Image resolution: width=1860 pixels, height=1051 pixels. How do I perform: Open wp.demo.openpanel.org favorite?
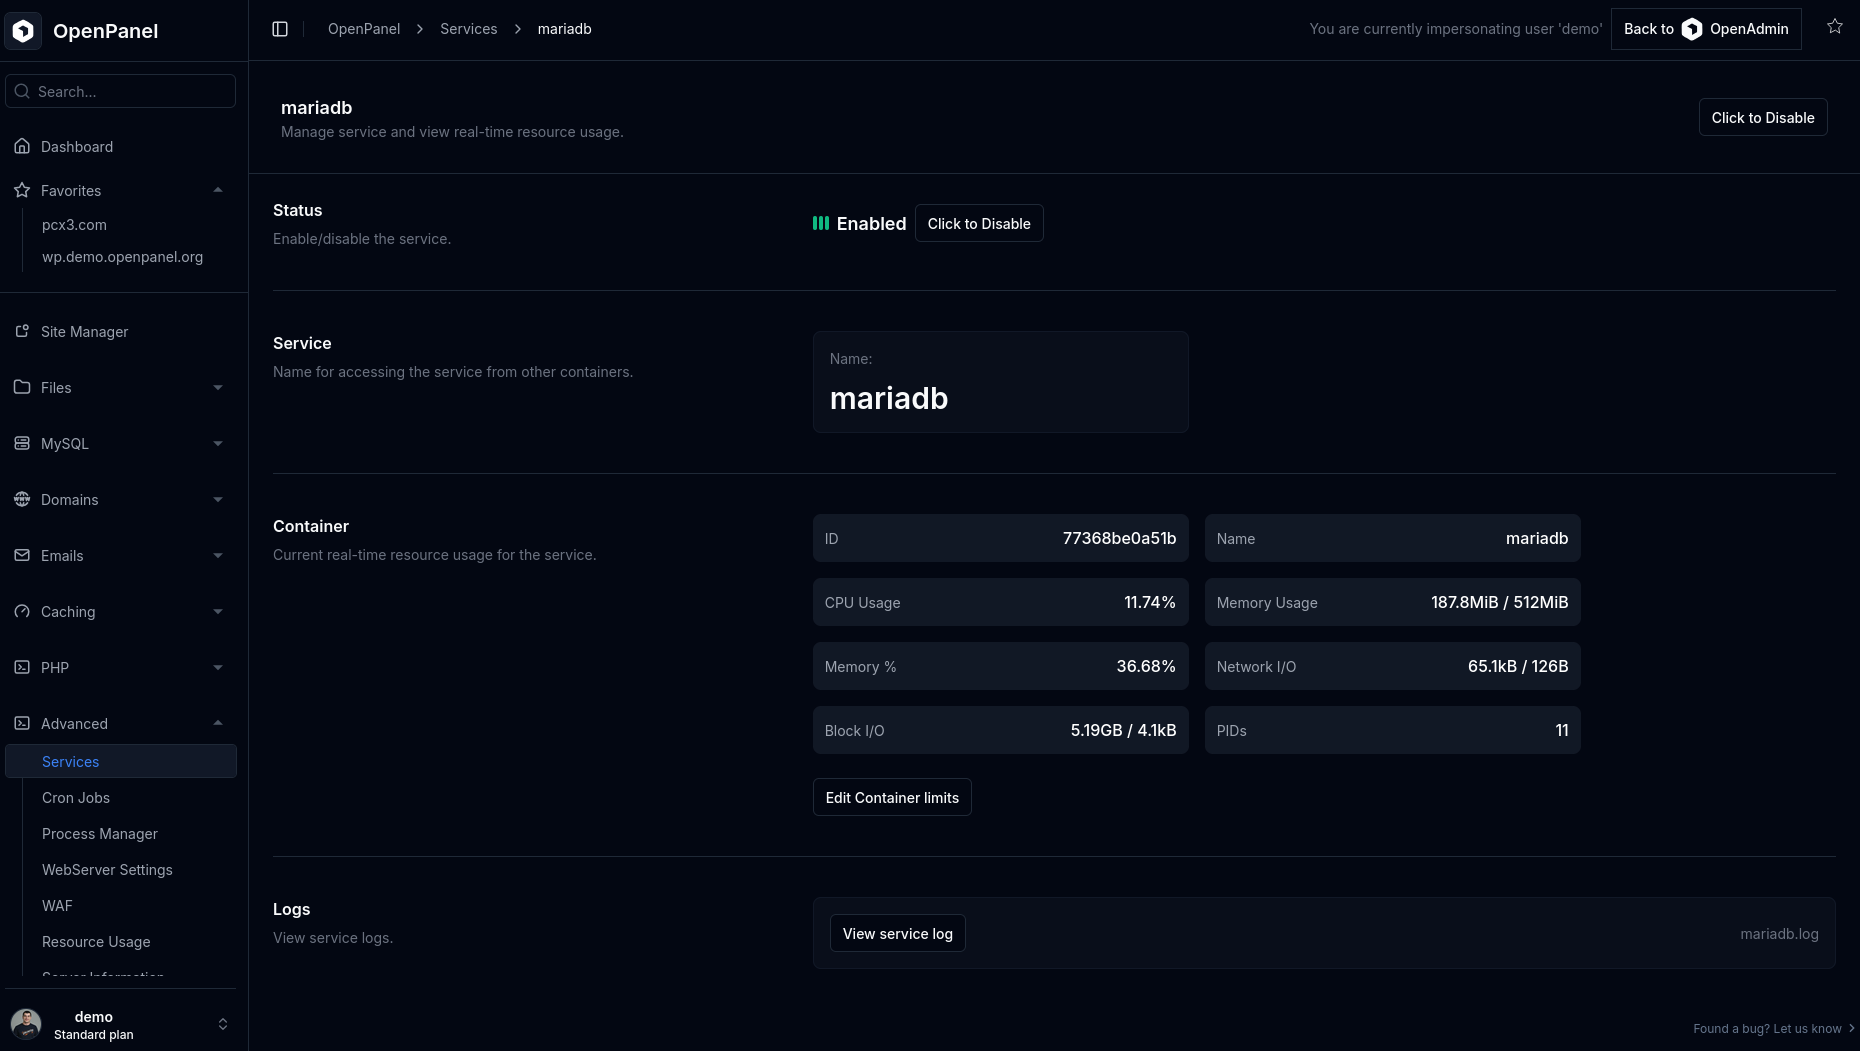(122, 257)
